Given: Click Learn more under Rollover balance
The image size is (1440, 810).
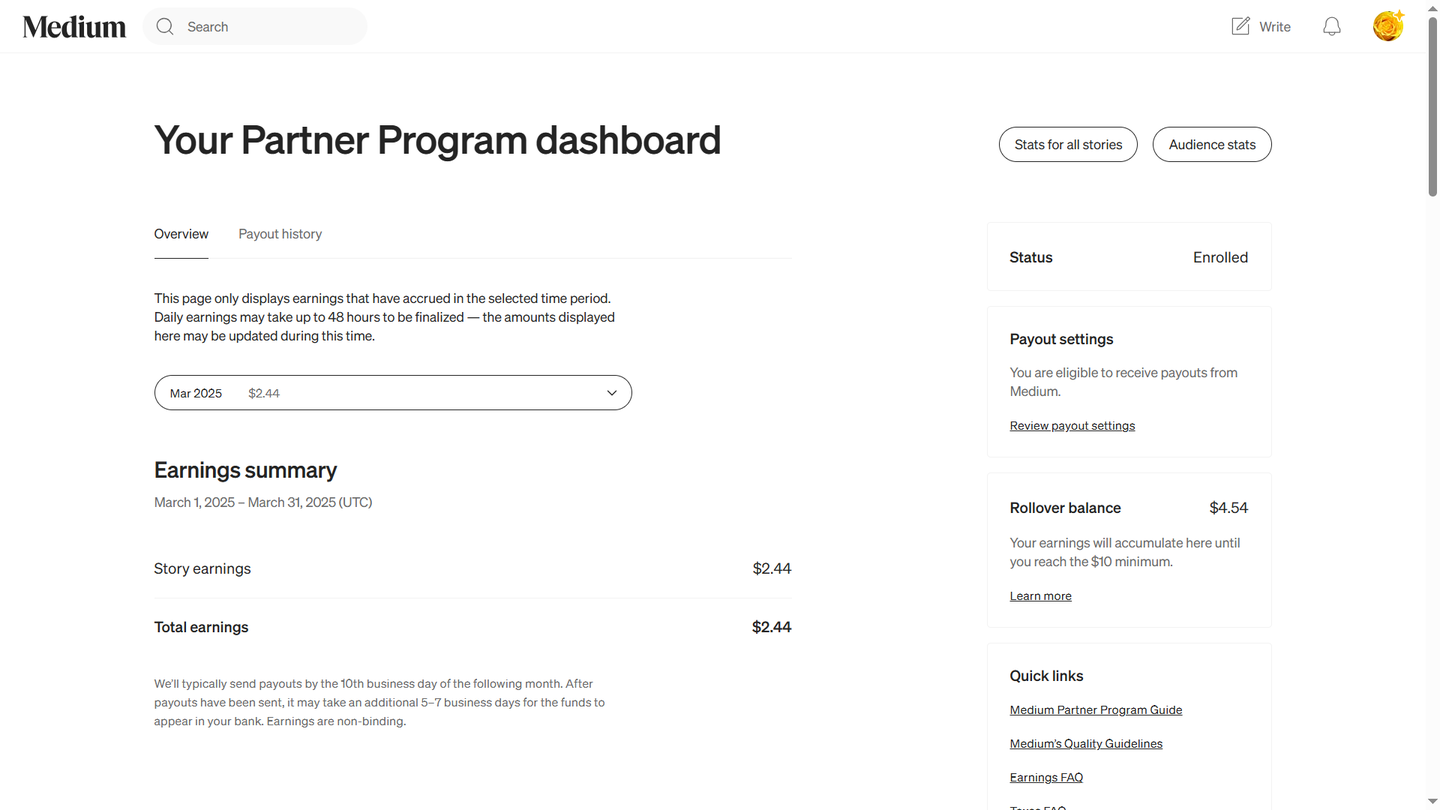Looking at the screenshot, I should [x=1040, y=596].
